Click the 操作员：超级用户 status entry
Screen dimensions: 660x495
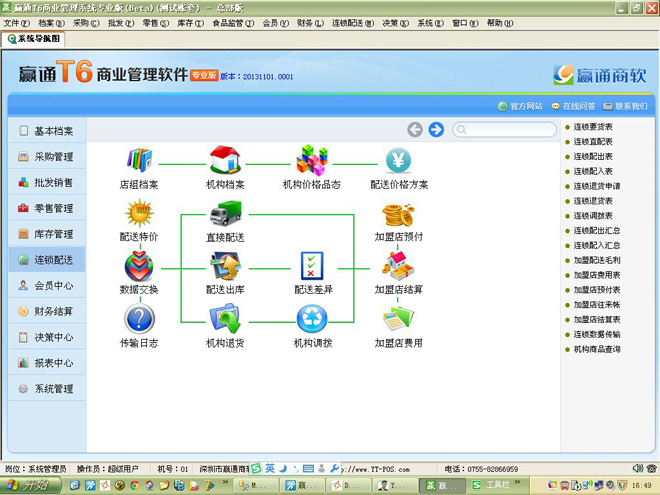(x=107, y=468)
